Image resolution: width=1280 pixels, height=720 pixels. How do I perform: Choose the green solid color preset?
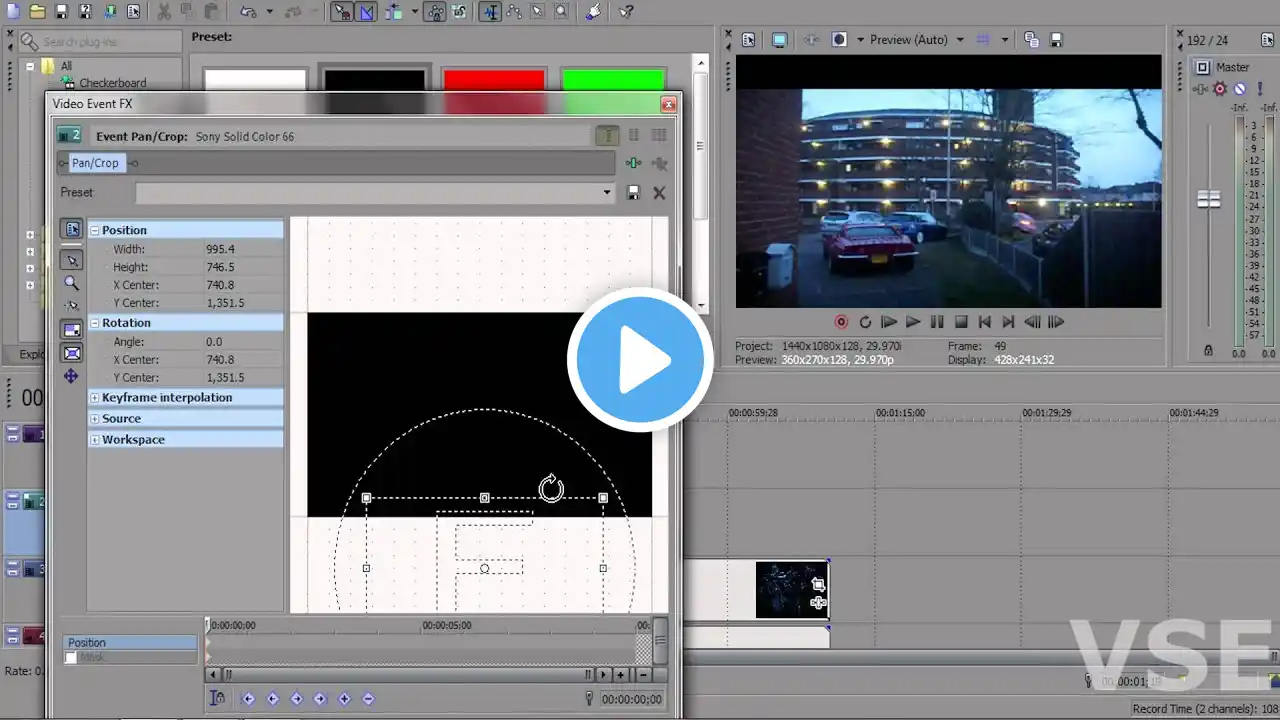613,80
